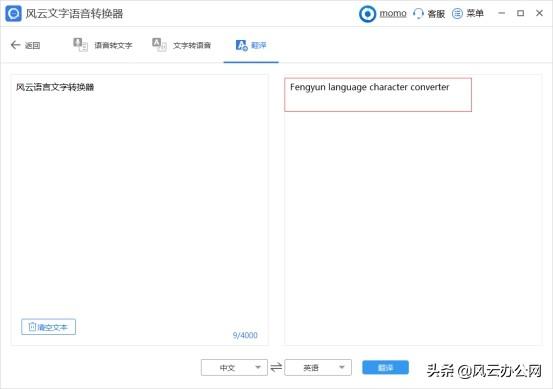Click the 英语 dropdown arrow
Screen dimensions: 553x389
tap(341, 367)
